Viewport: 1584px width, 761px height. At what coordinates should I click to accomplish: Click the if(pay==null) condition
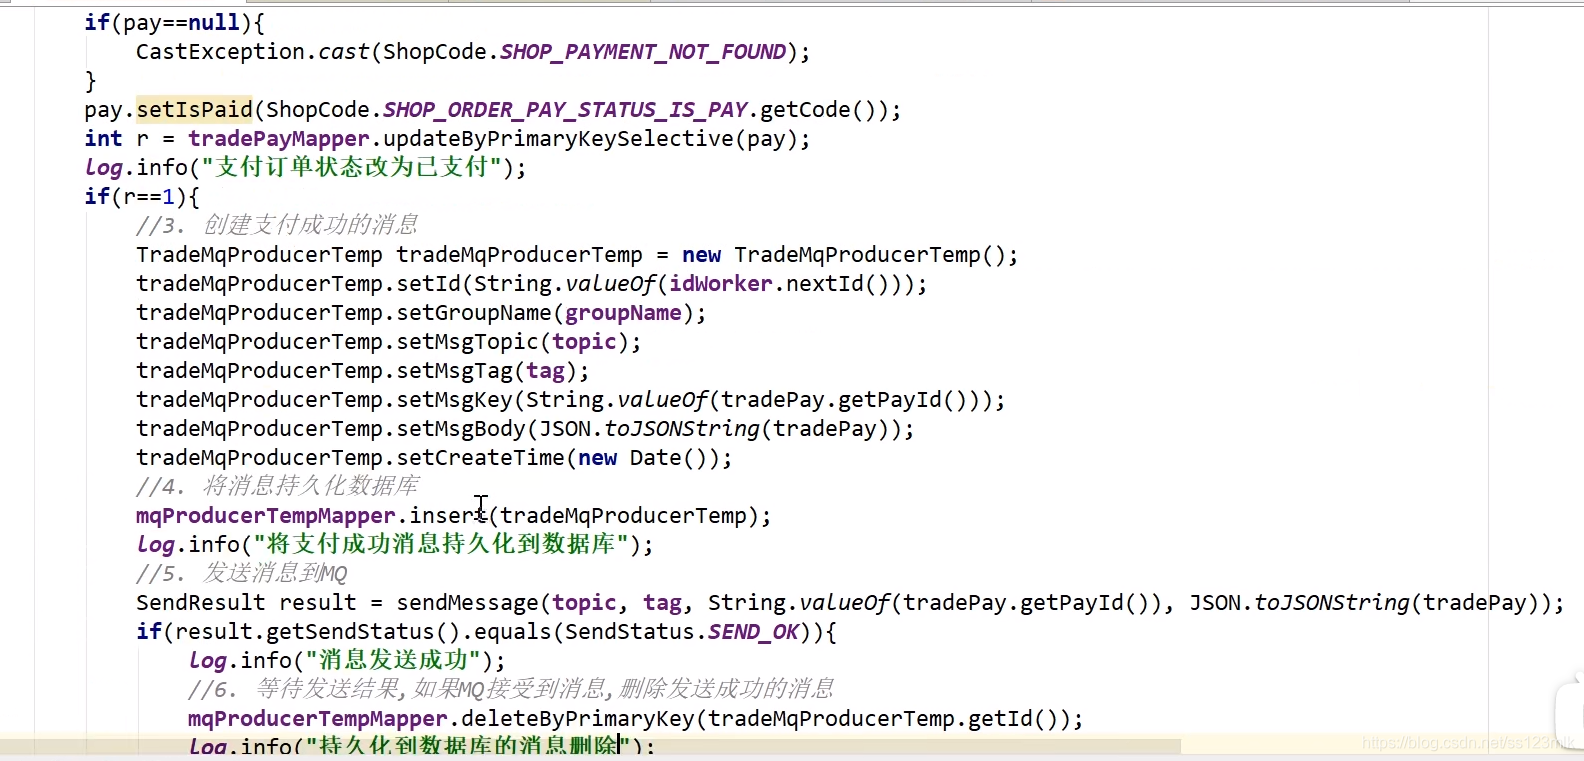pos(174,23)
